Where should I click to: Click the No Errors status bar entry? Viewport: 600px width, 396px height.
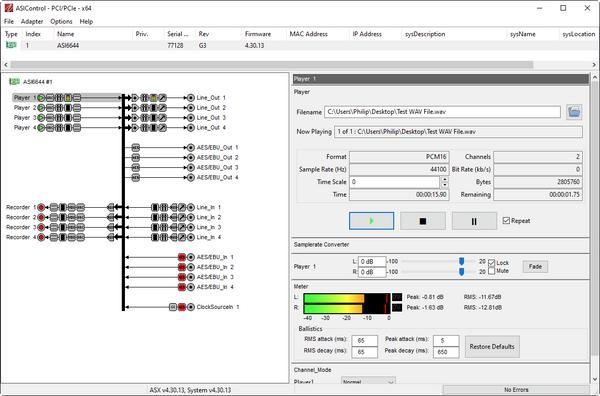coord(516,389)
